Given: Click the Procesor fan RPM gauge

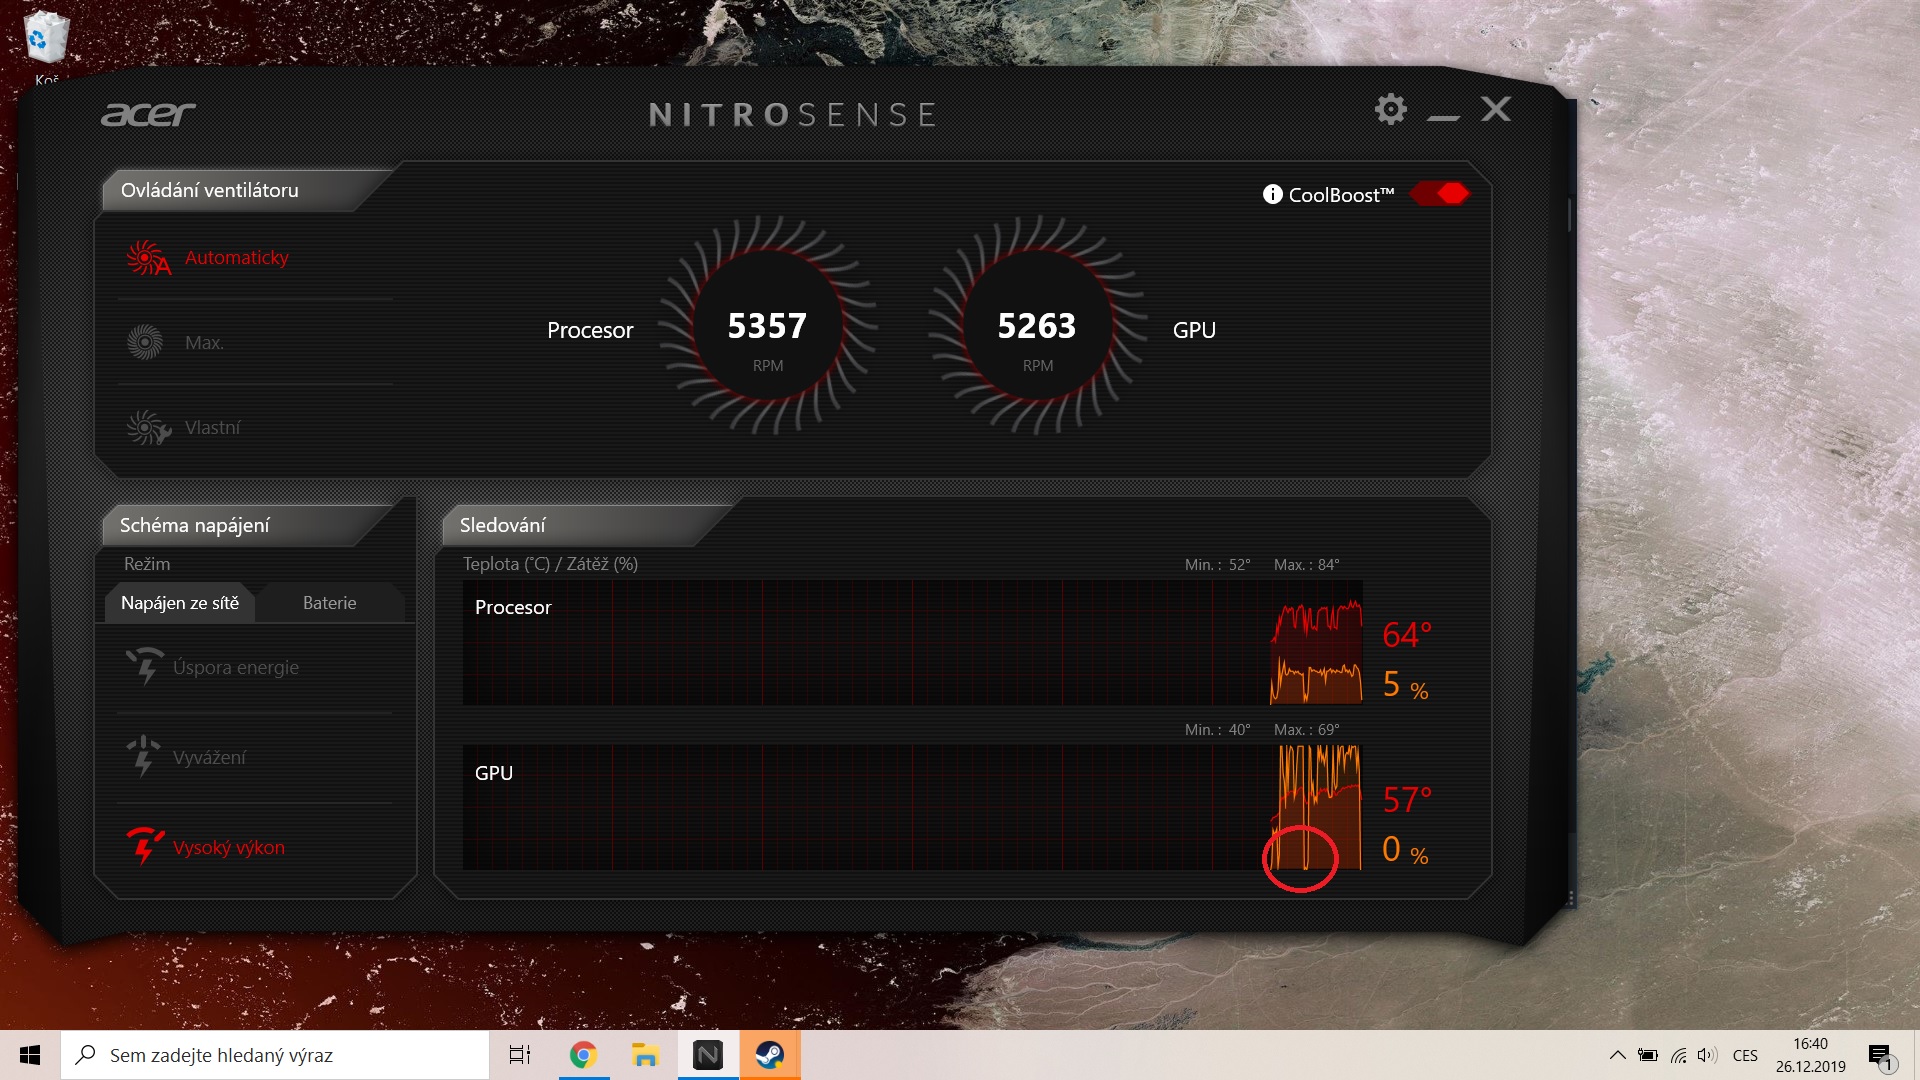Looking at the screenshot, I should 767,327.
